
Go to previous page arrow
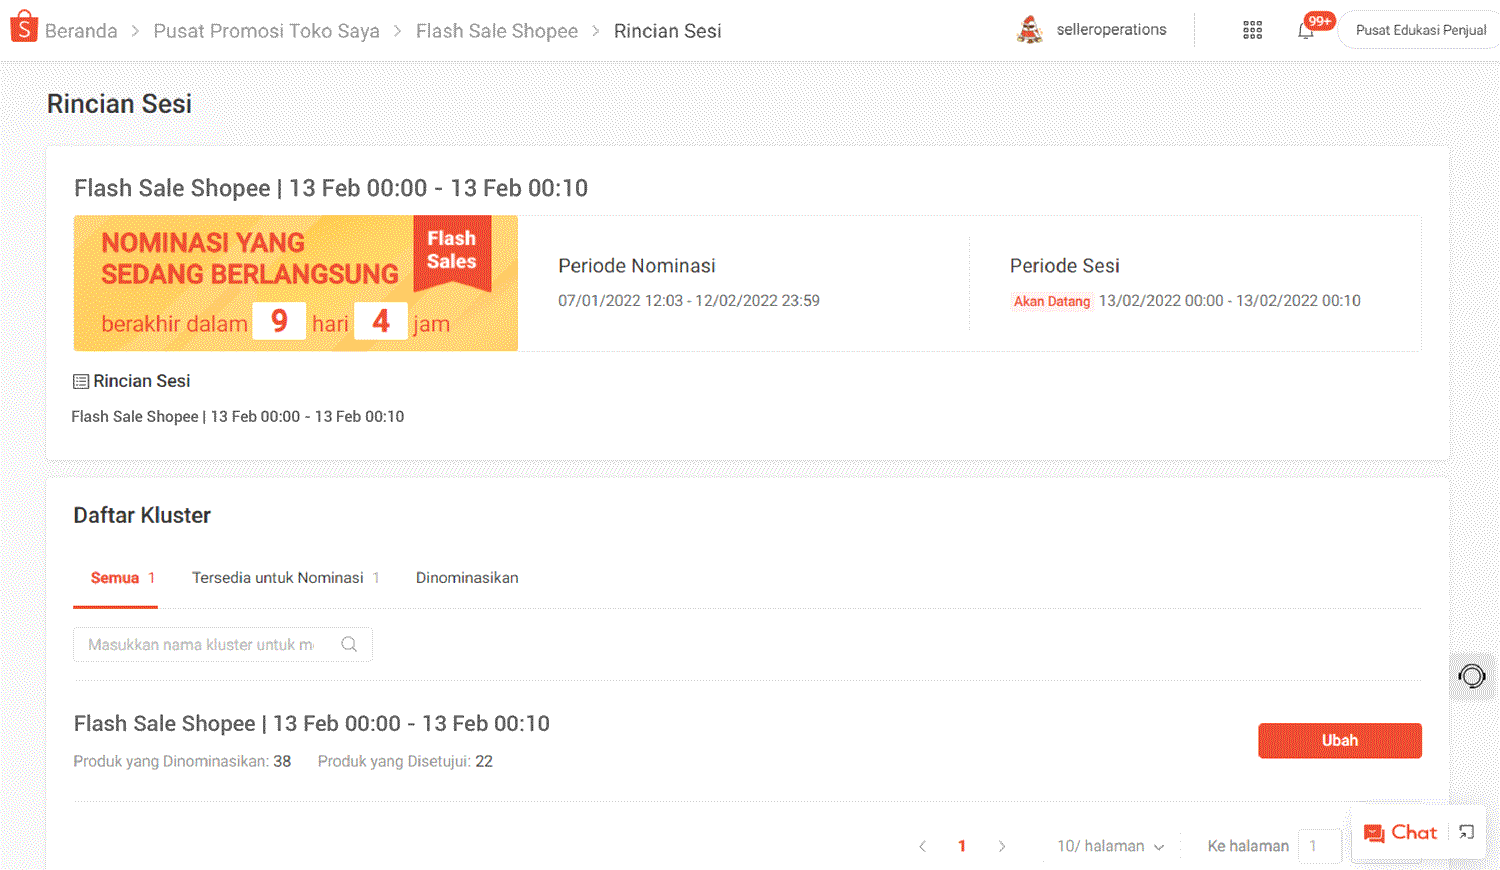tap(922, 846)
